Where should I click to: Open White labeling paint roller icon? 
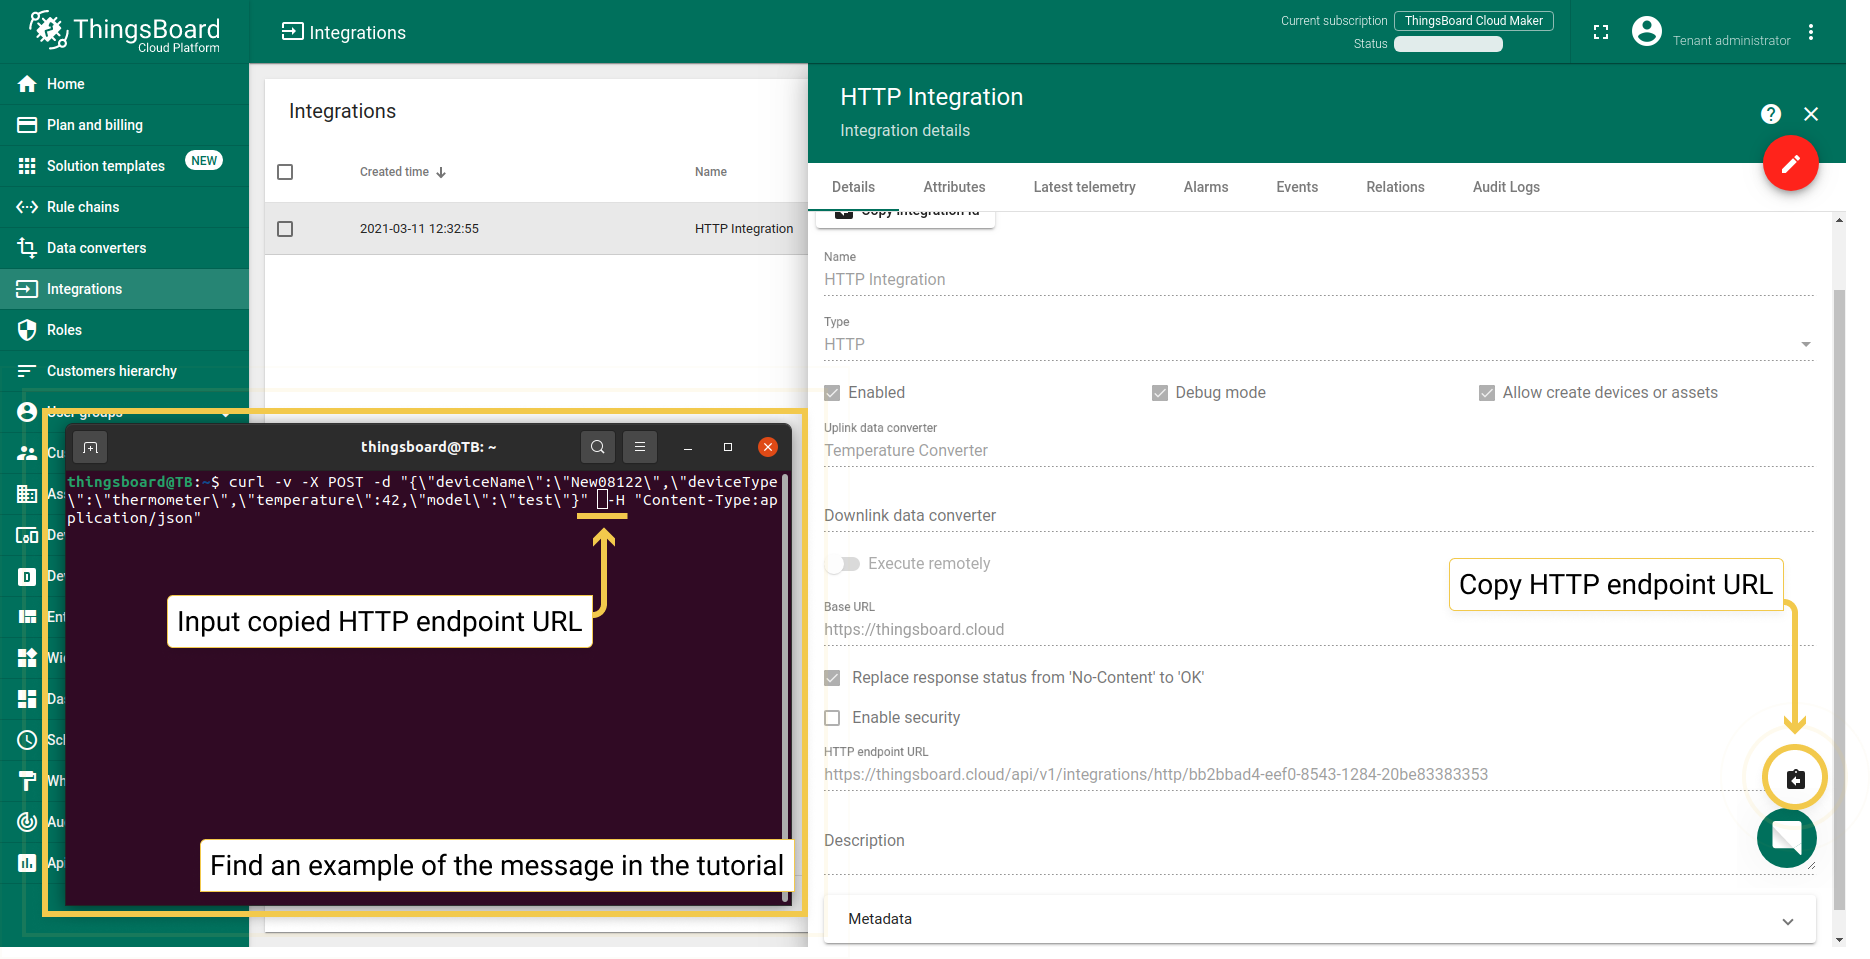point(27,781)
